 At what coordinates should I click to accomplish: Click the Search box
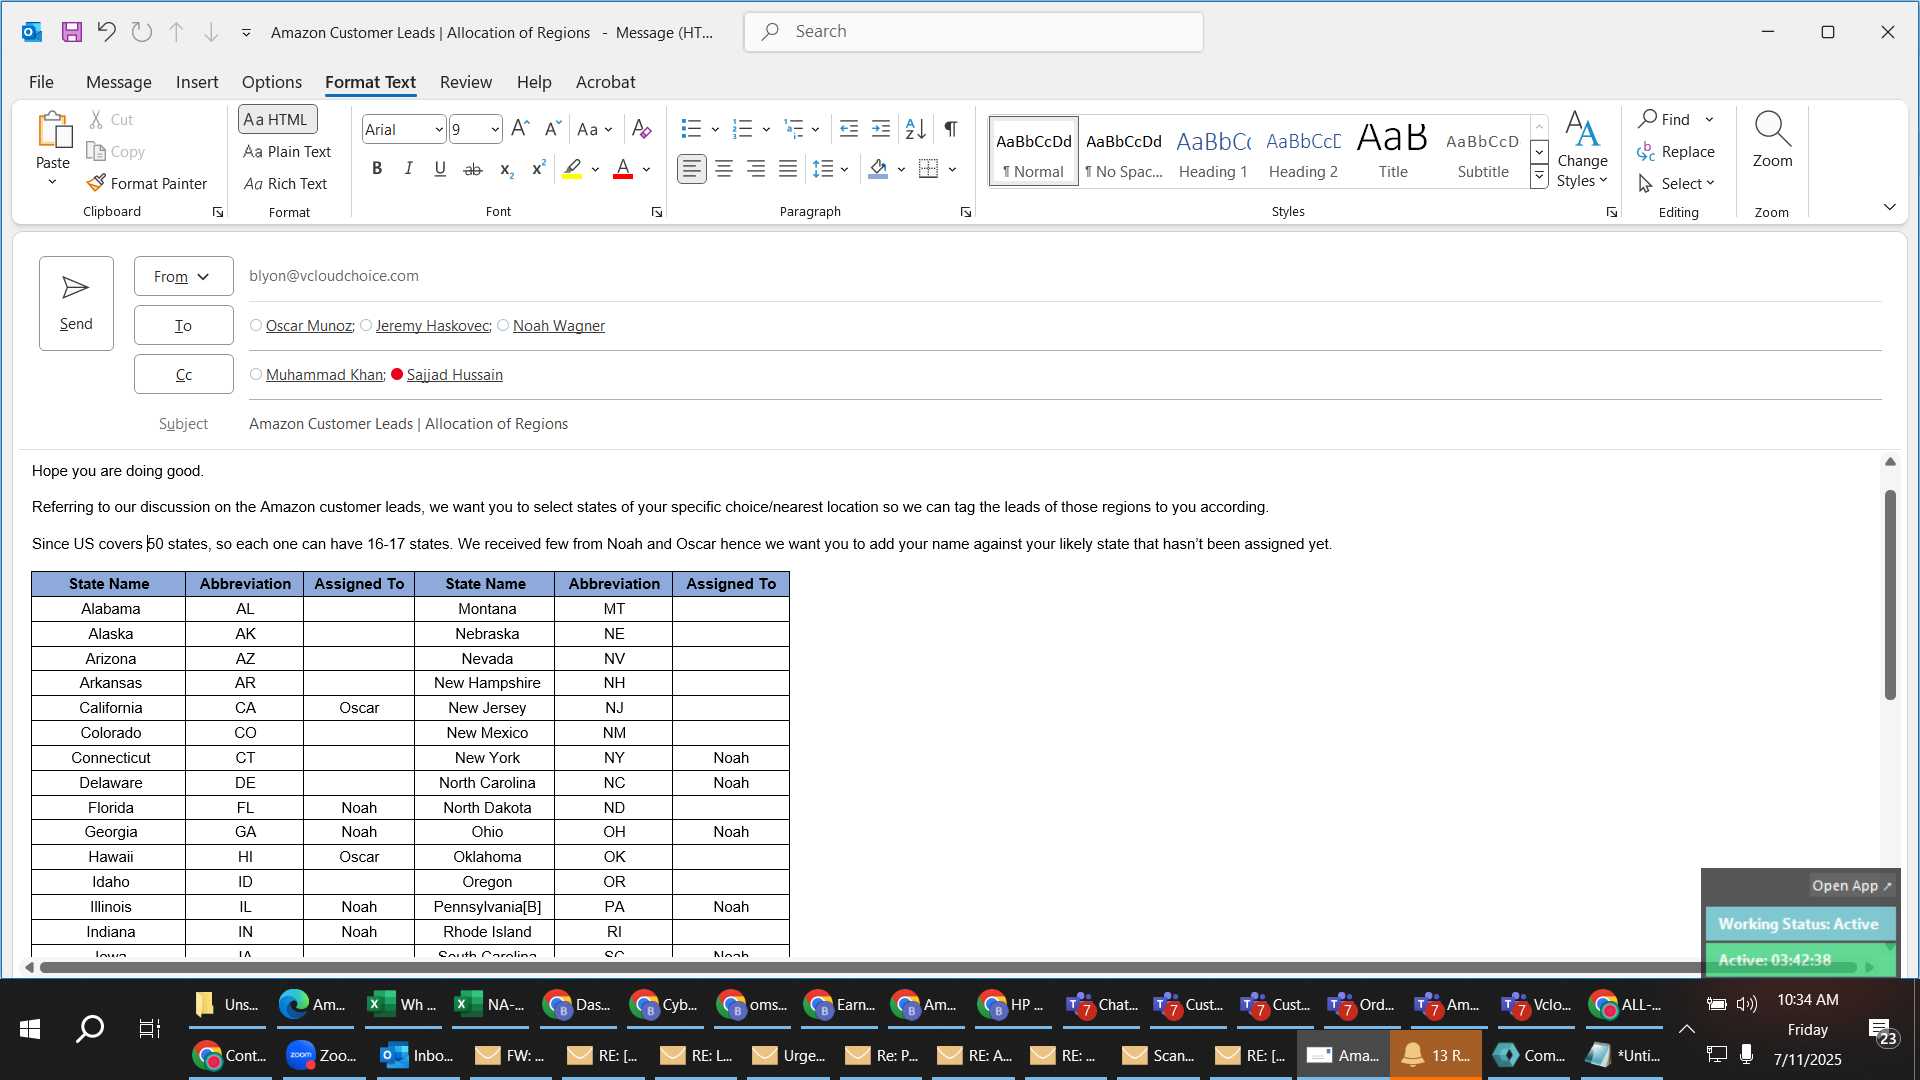[x=973, y=32]
